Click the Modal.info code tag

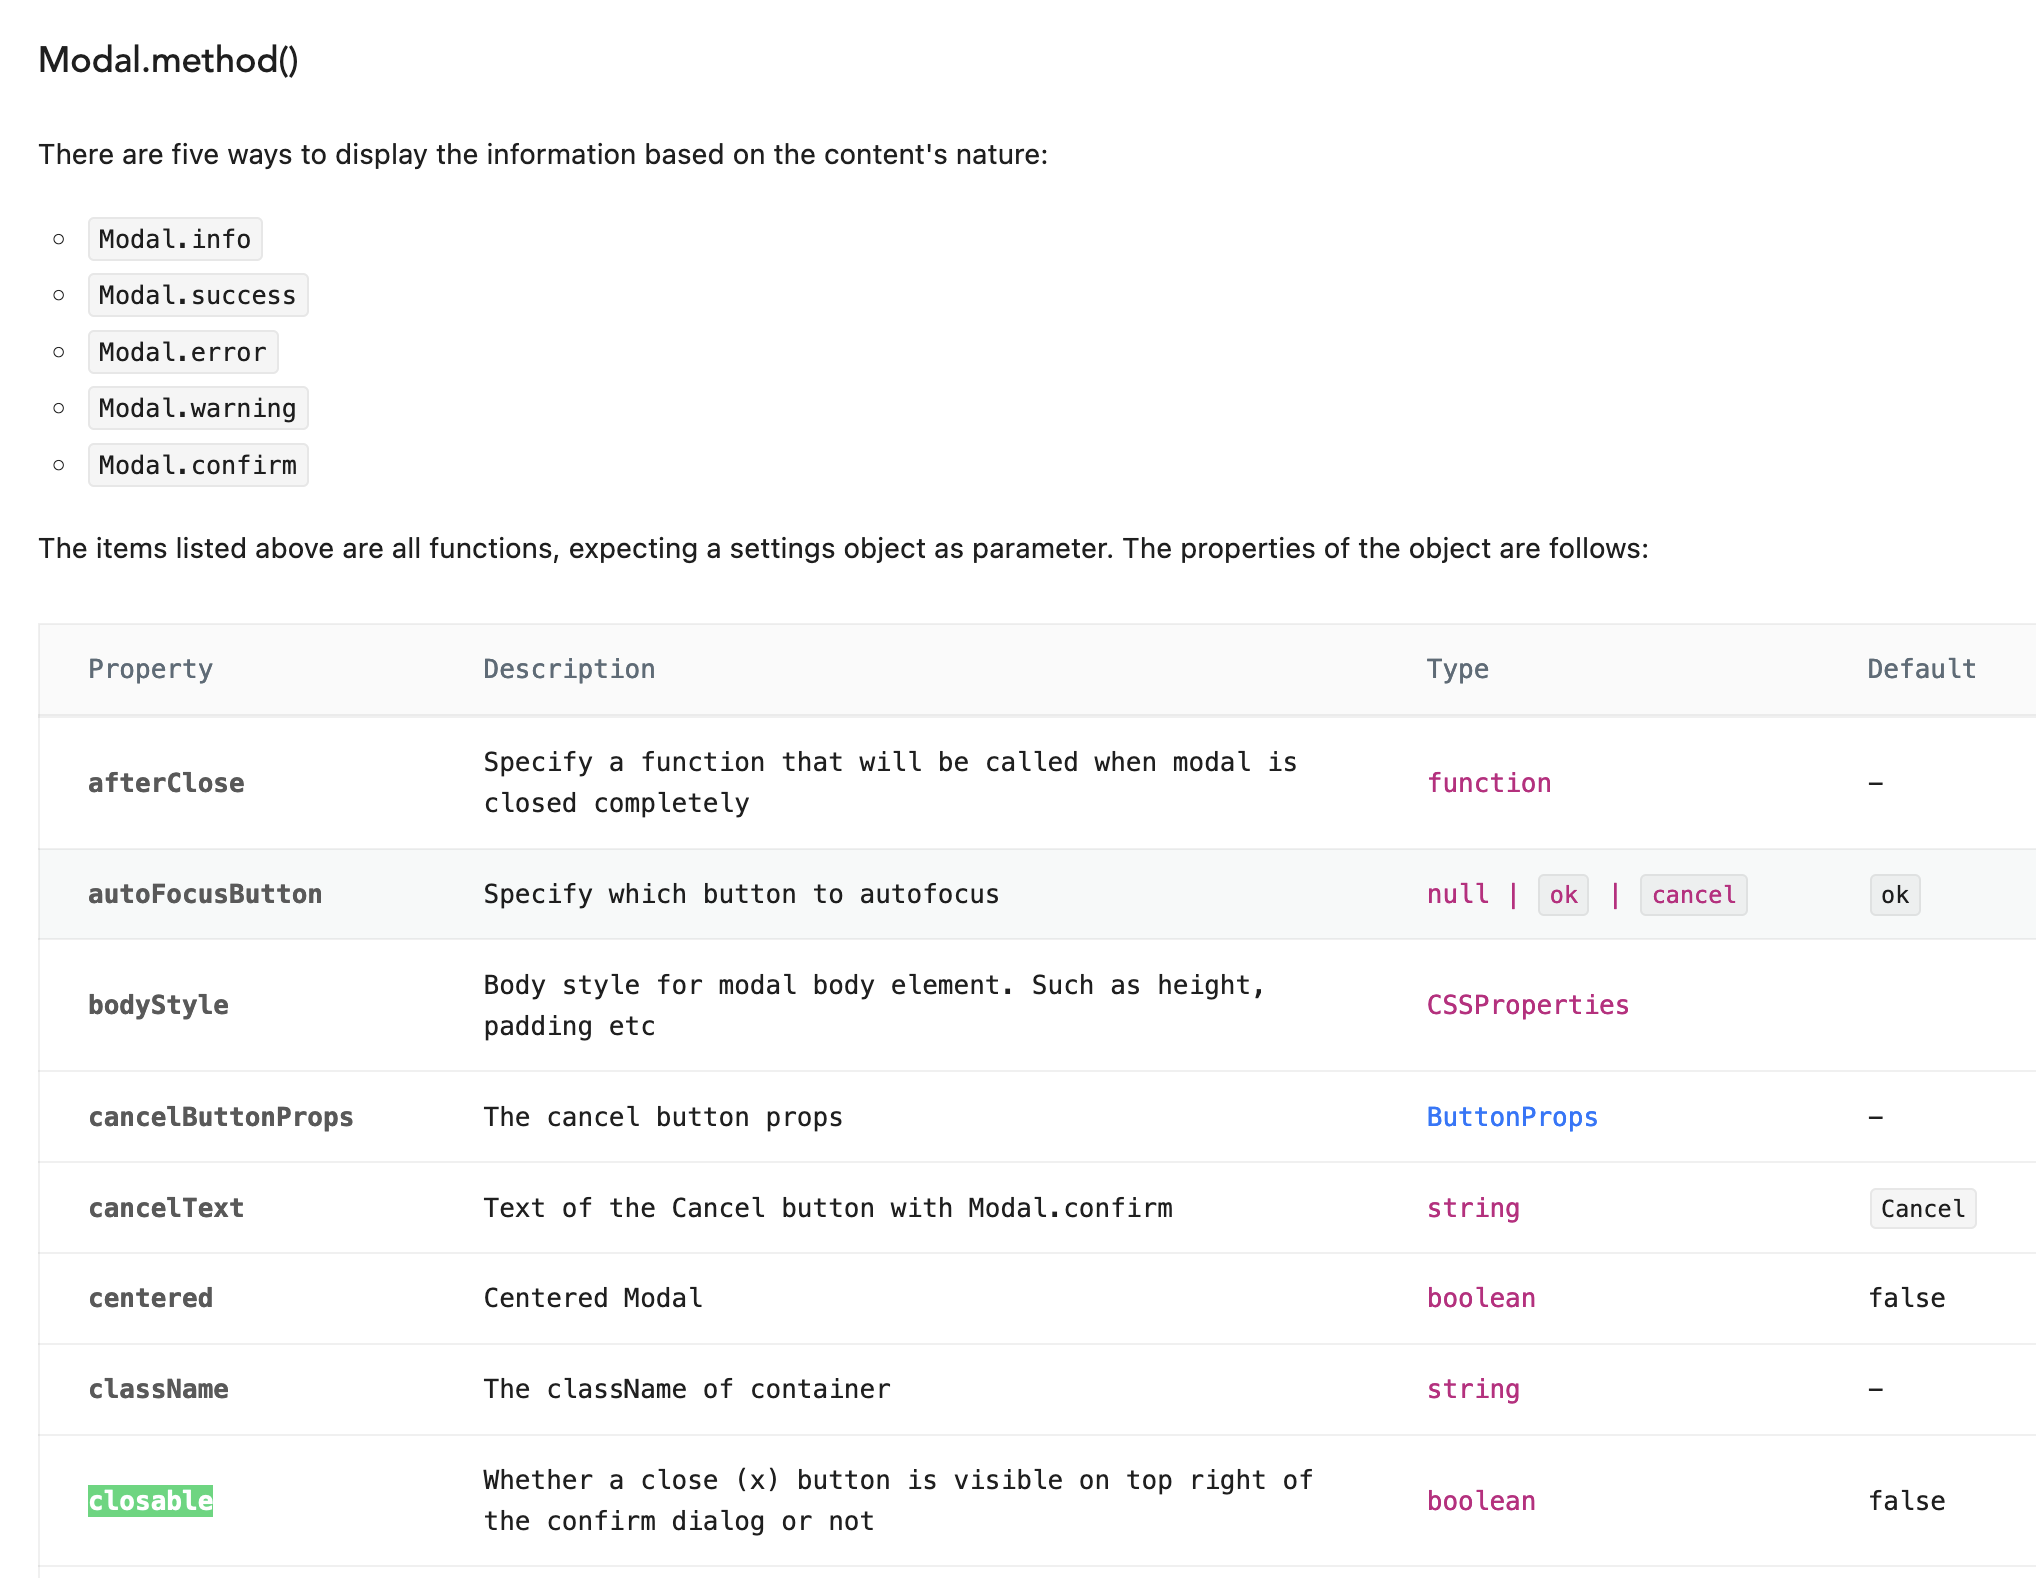point(174,238)
